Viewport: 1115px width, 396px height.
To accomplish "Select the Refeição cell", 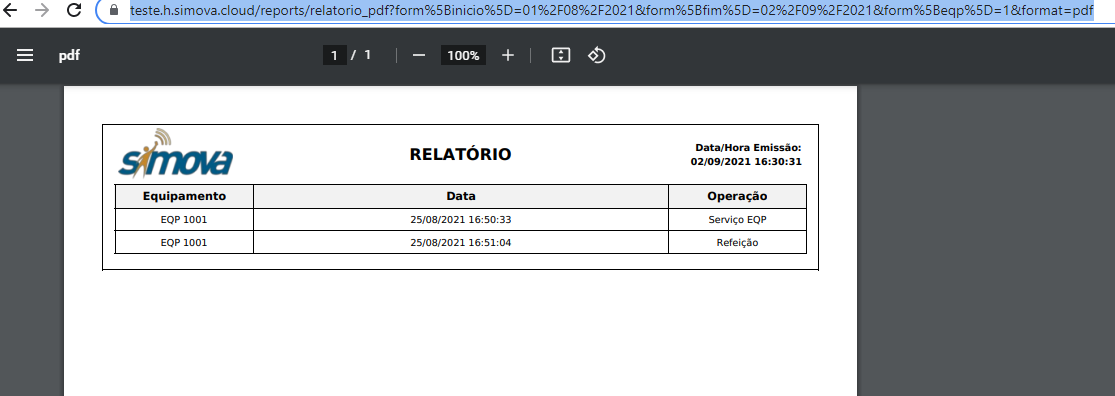I will click(x=737, y=242).
